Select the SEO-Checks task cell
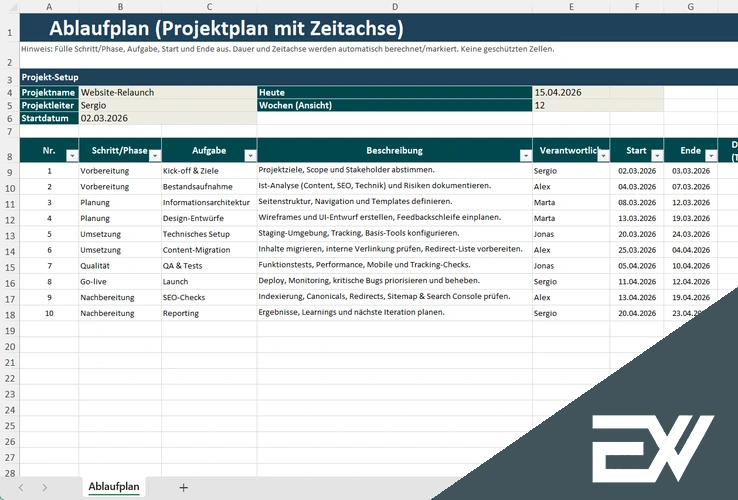The width and height of the screenshot is (738, 500). [209, 298]
